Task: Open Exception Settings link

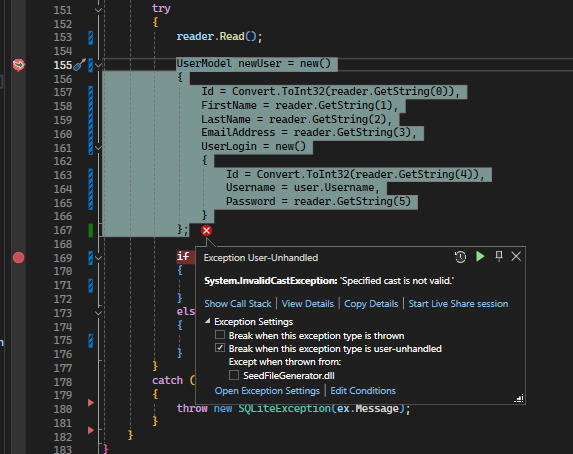Action: pyautogui.click(x=267, y=391)
